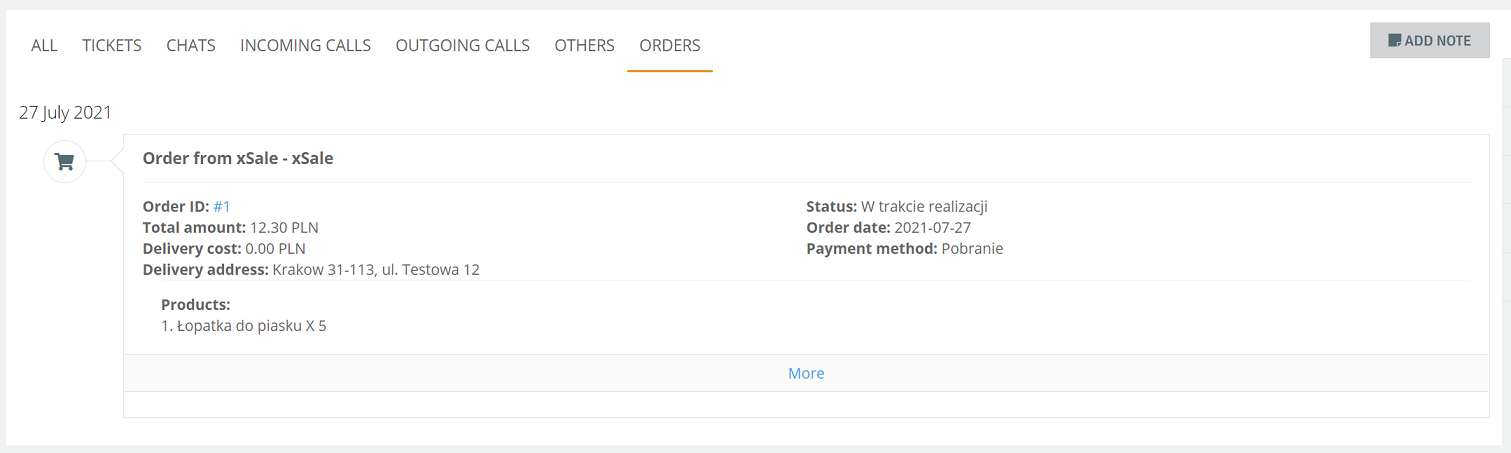
Task: Select the CHATS tab
Action: [191, 45]
